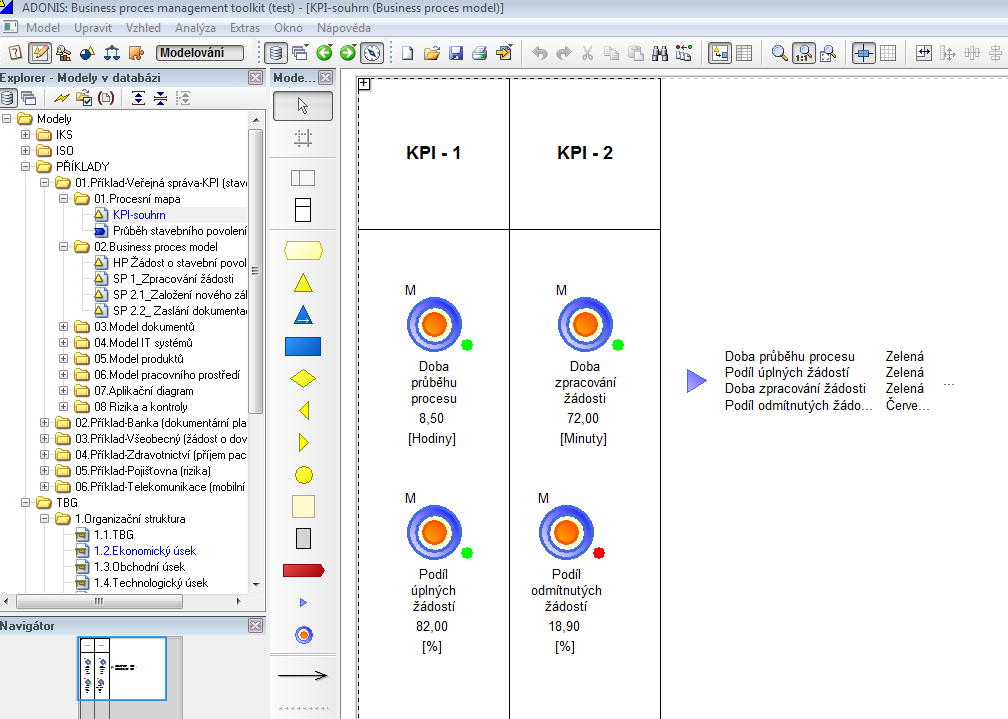
Task: Open the Extras menu
Action: (x=245, y=28)
